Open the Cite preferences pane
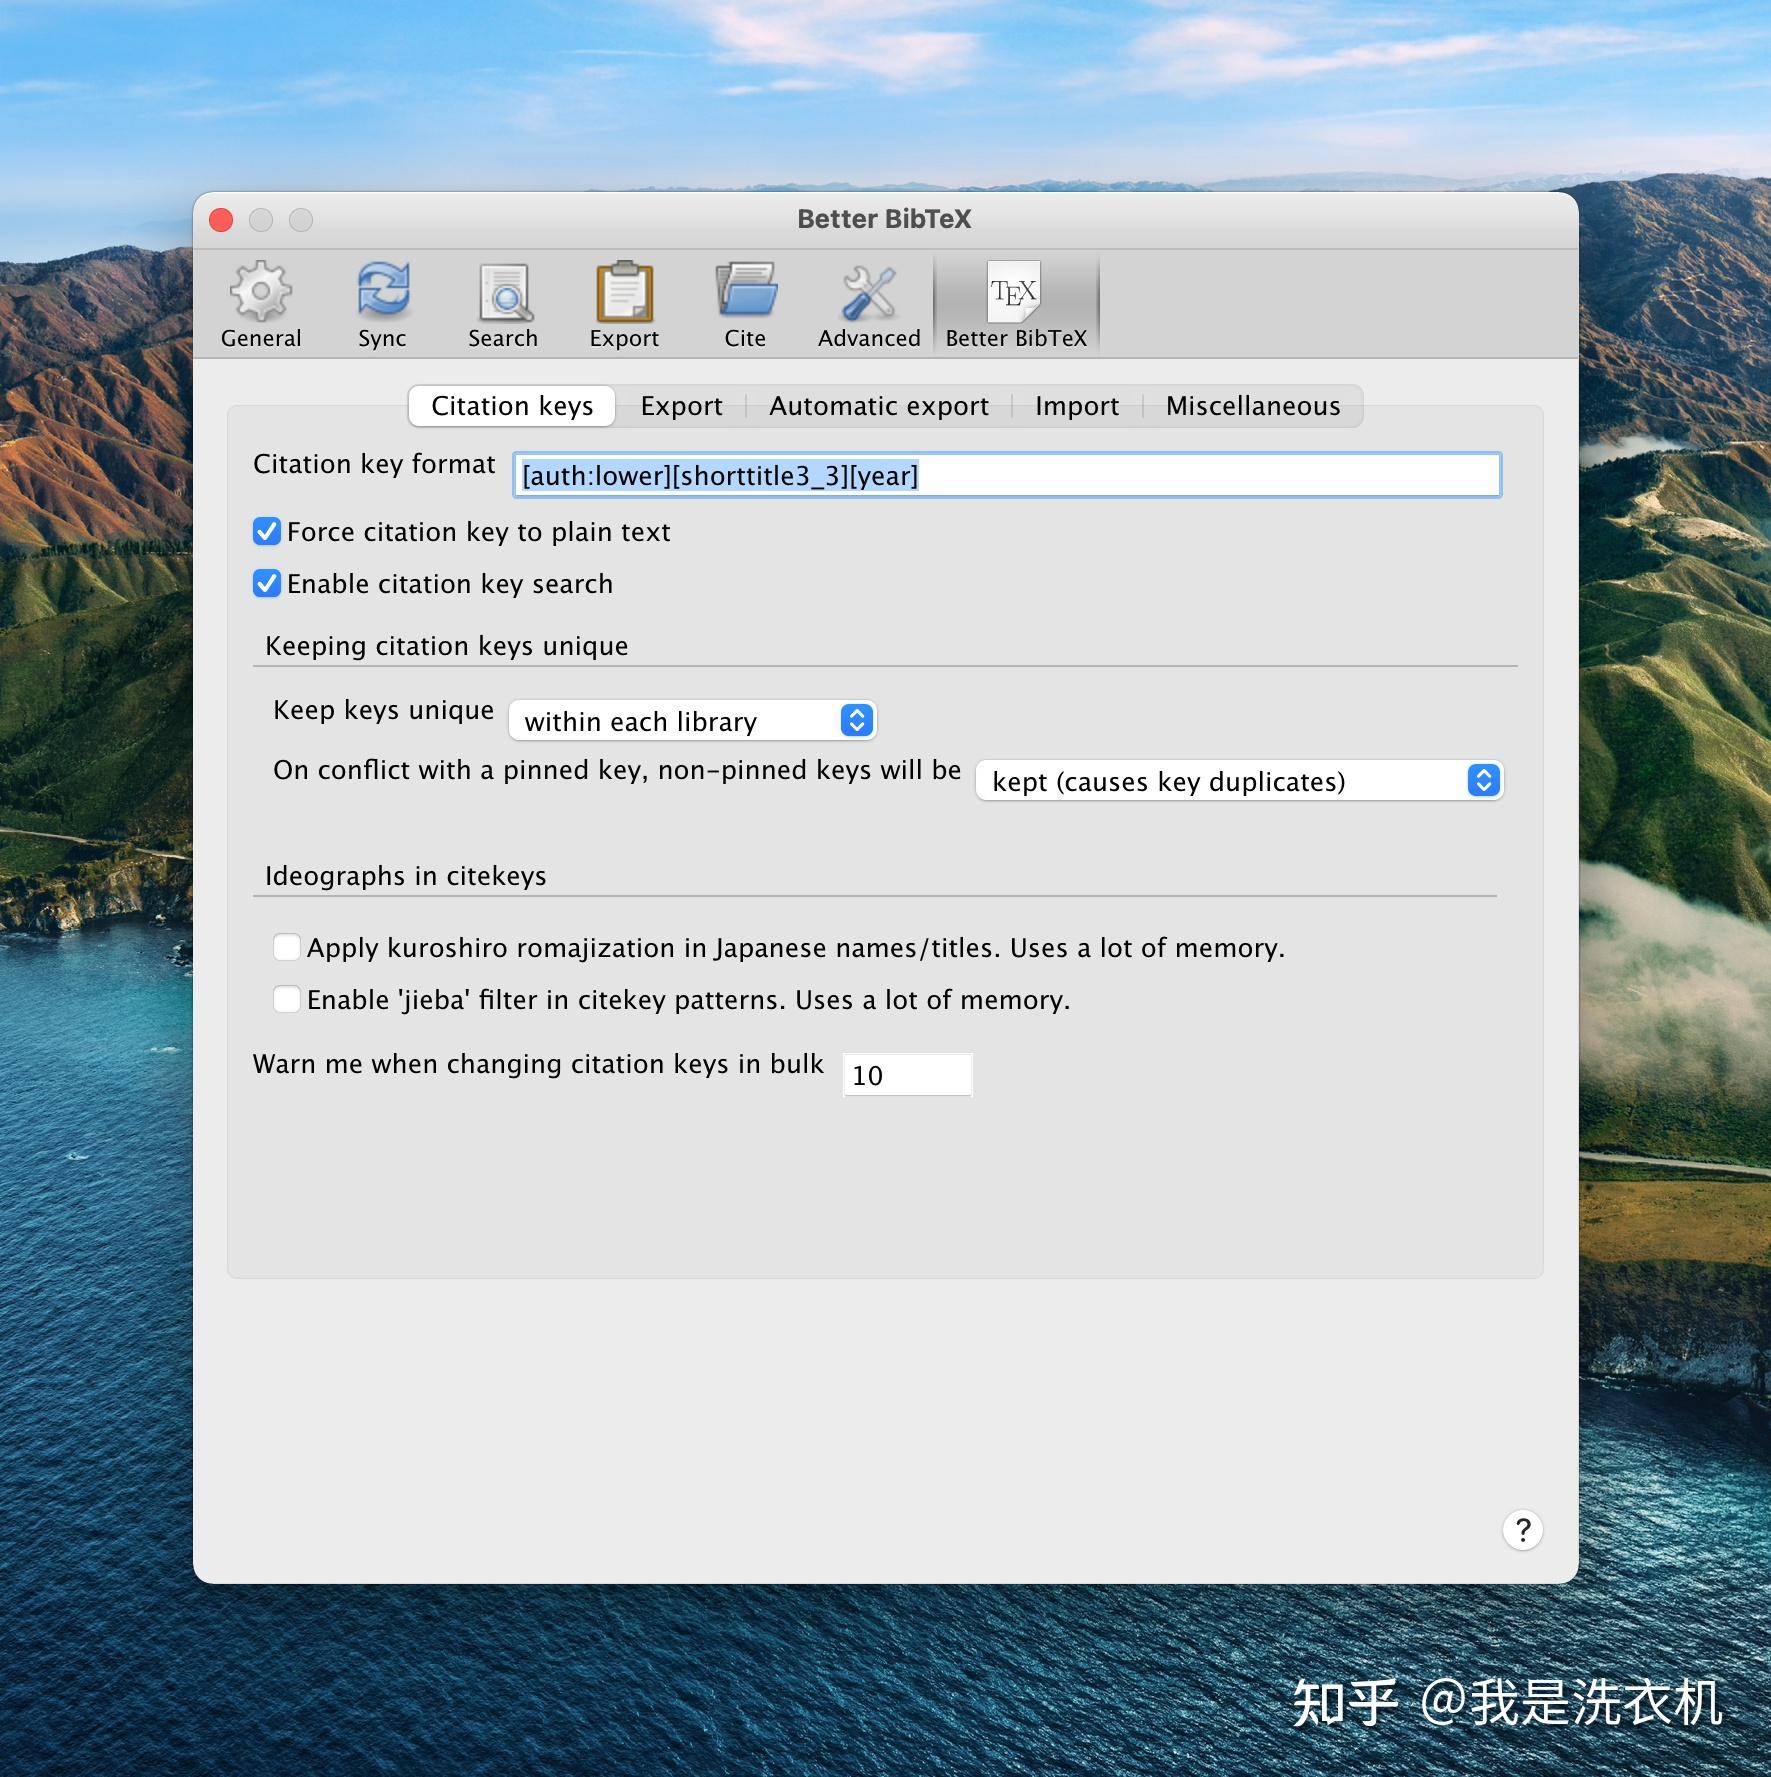 click(746, 300)
